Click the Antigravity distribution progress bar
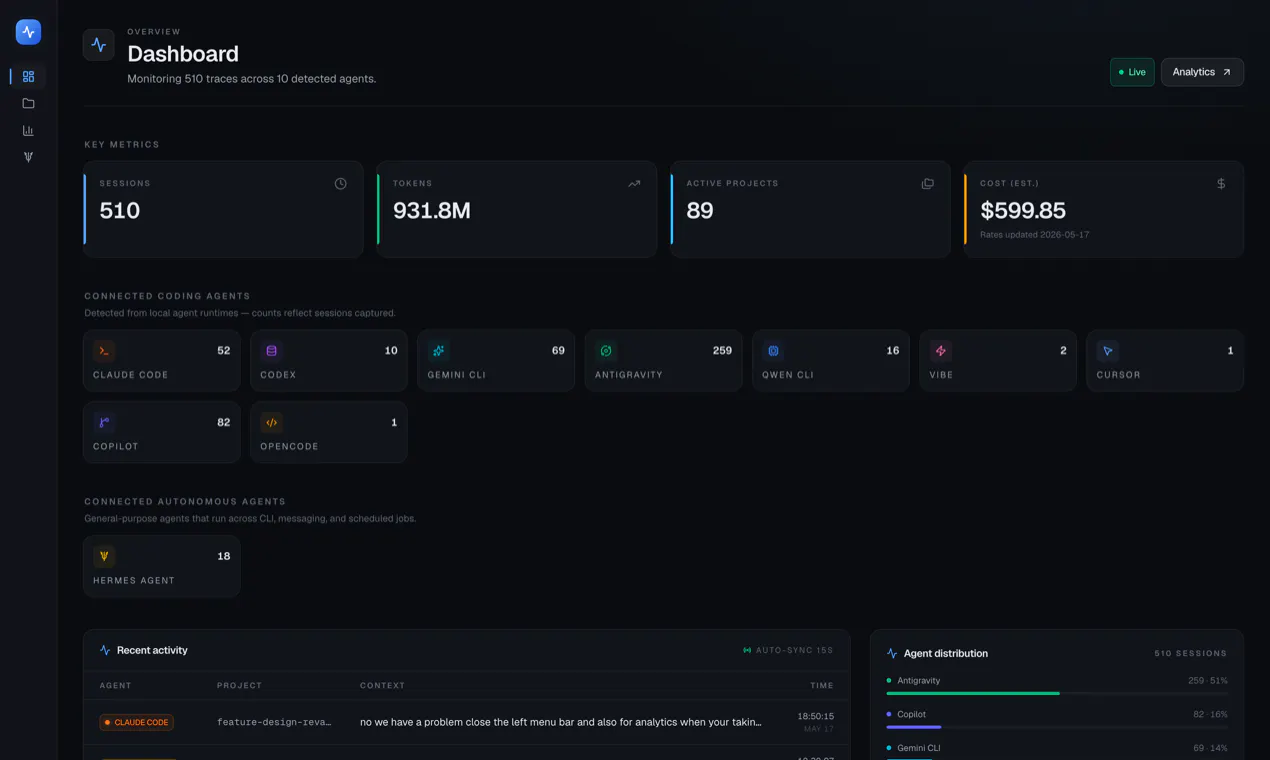Screen dimensions: 1270x760 [1057, 693]
